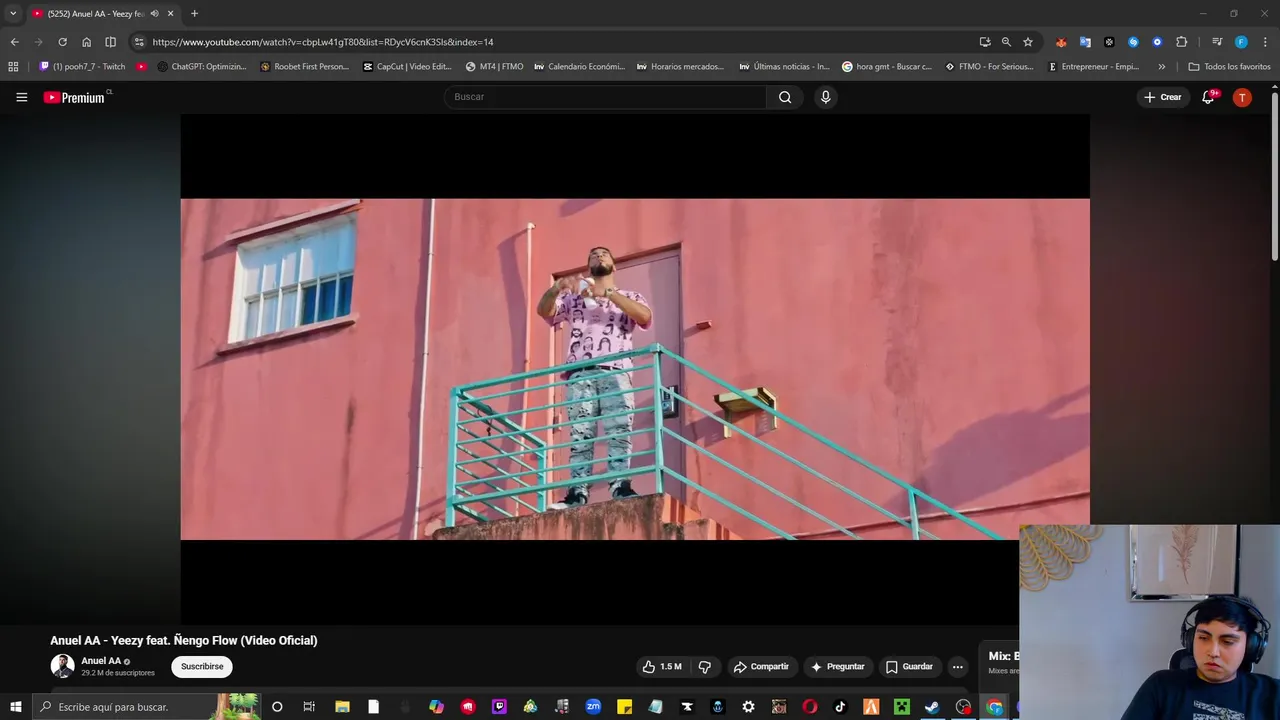Click the video player to pause
Viewport: 1280px width, 720px height.
635,369
